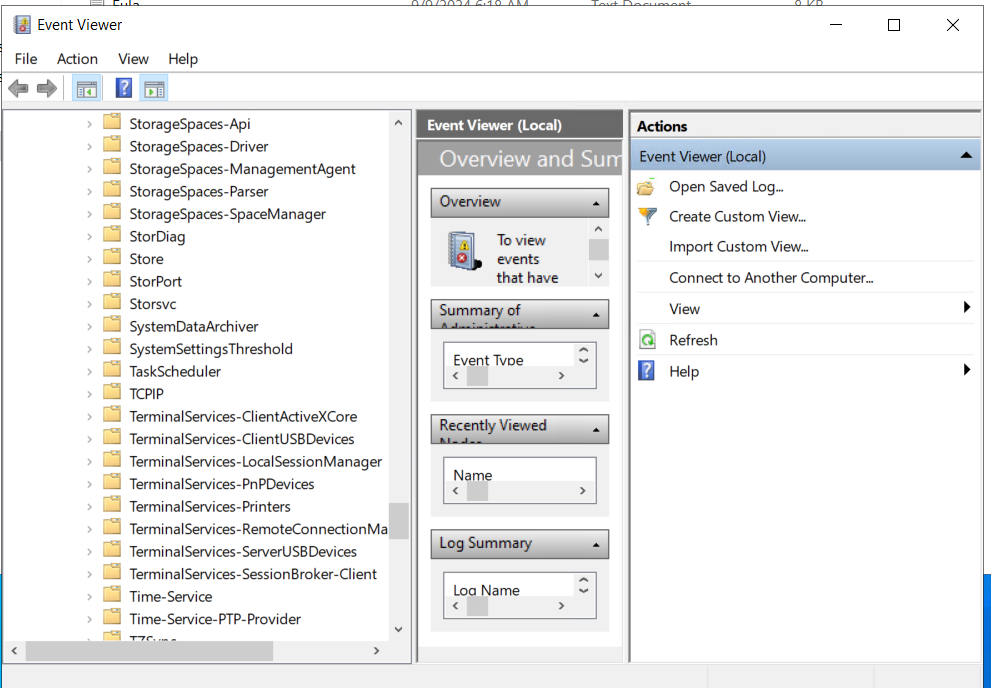Click the Help icon in Actions pane
991x688 pixels.
tap(647, 371)
